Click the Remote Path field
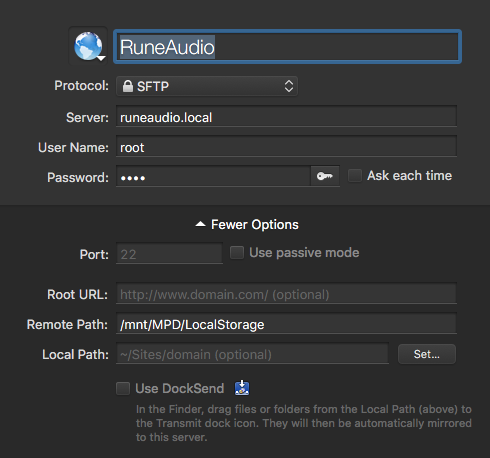Image resolution: width=490 pixels, height=458 pixels. (286, 323)
